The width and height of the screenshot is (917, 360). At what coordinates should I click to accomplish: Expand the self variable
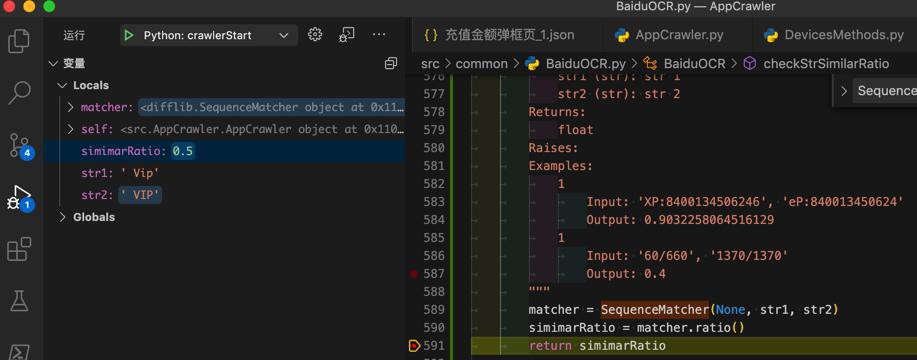[x=71, y=129]
